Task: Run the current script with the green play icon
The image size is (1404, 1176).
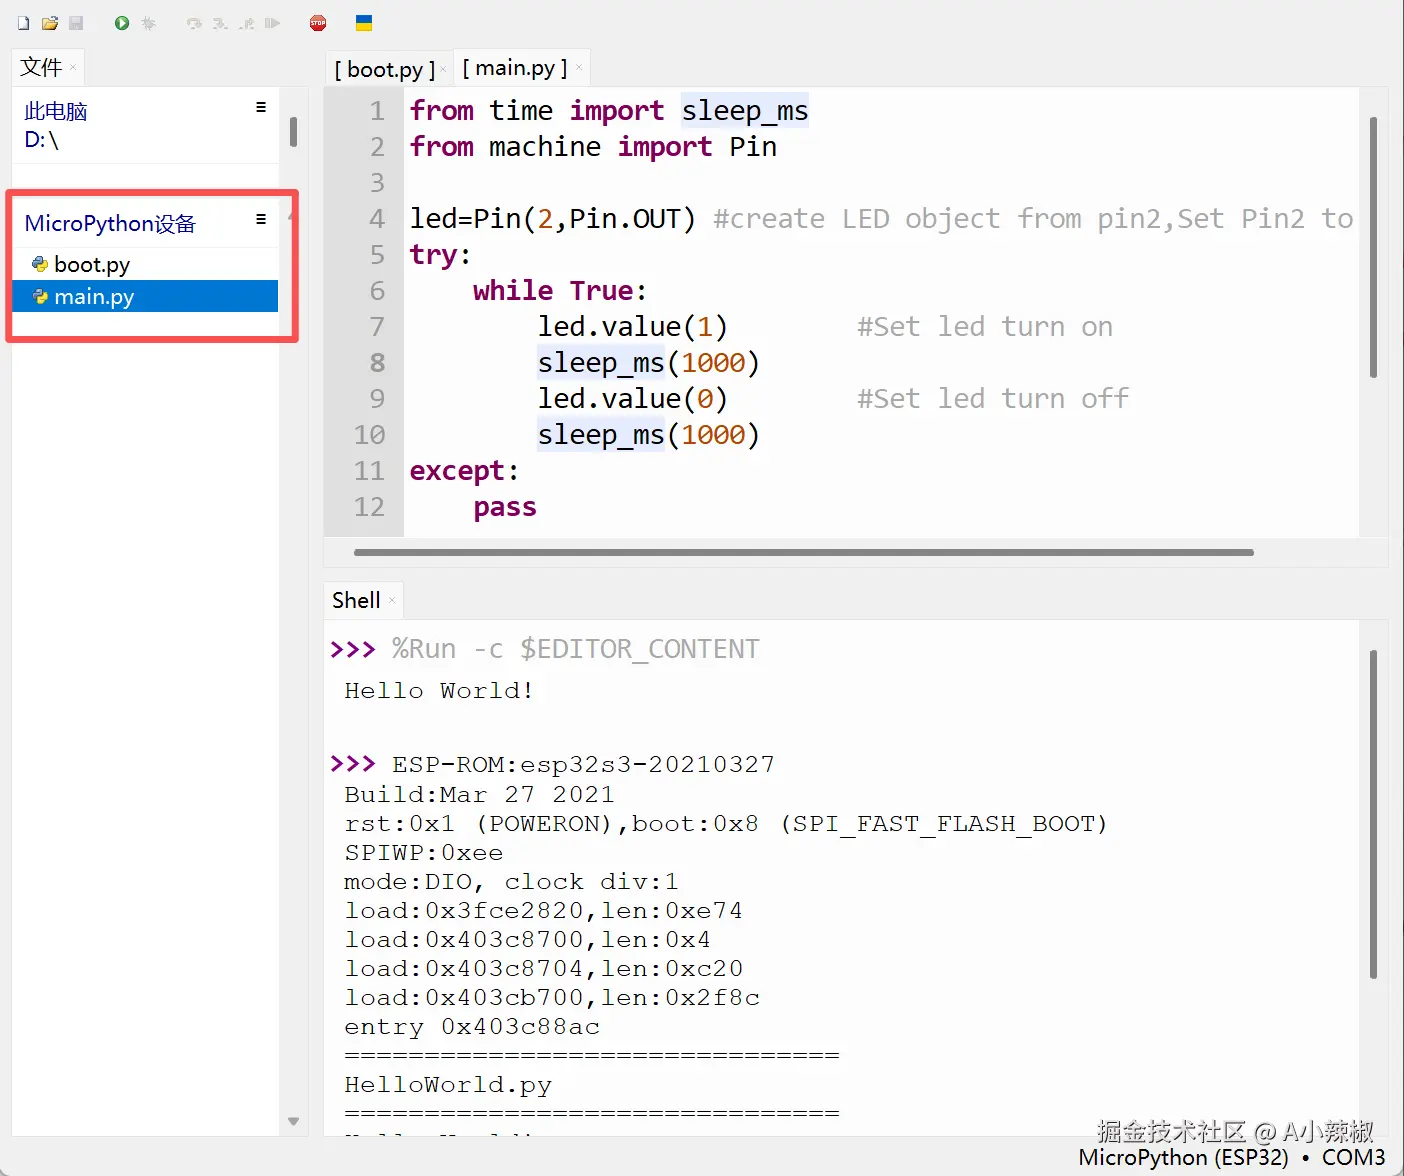Action: 122,23
